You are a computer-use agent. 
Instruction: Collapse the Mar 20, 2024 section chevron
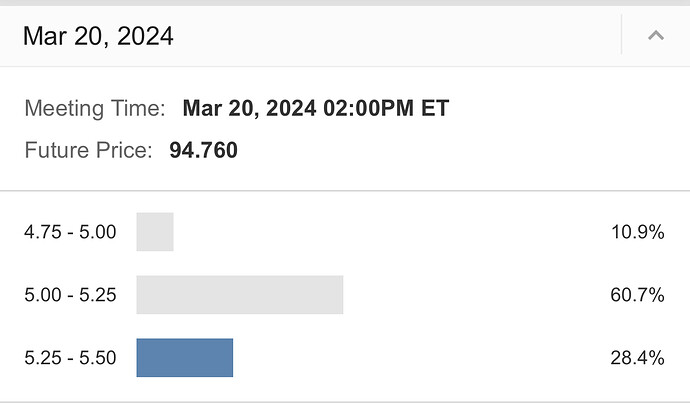pyautogui.click(x=656, y=36)
